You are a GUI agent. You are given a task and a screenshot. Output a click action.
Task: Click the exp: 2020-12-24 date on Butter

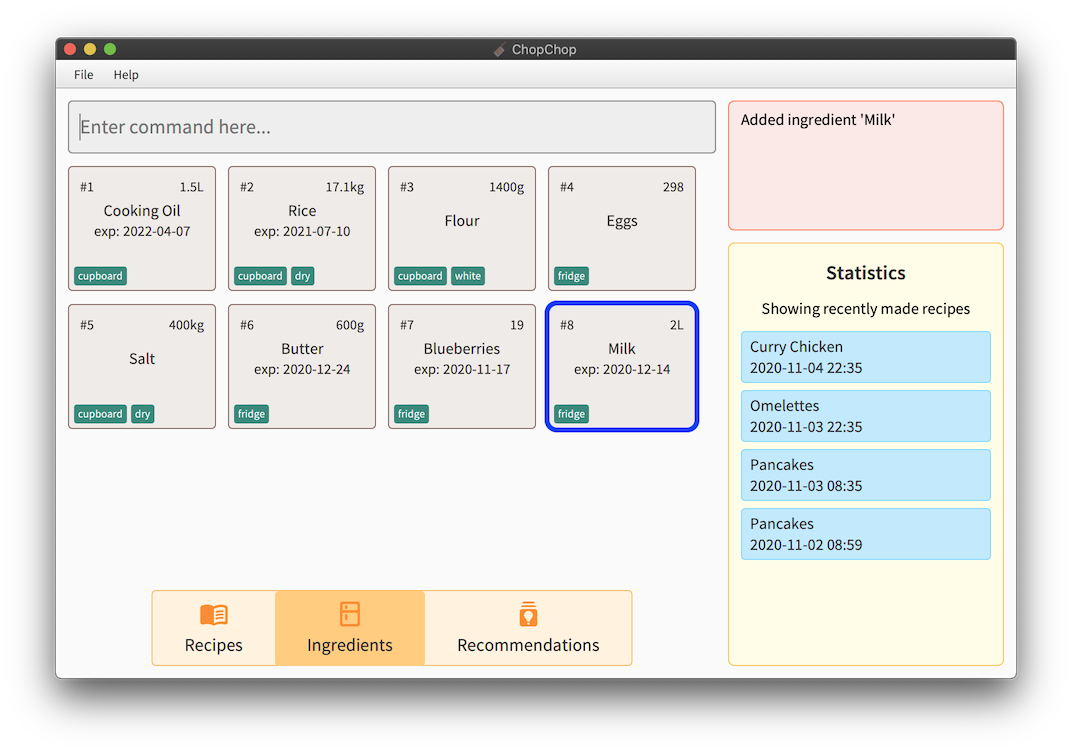302,369
